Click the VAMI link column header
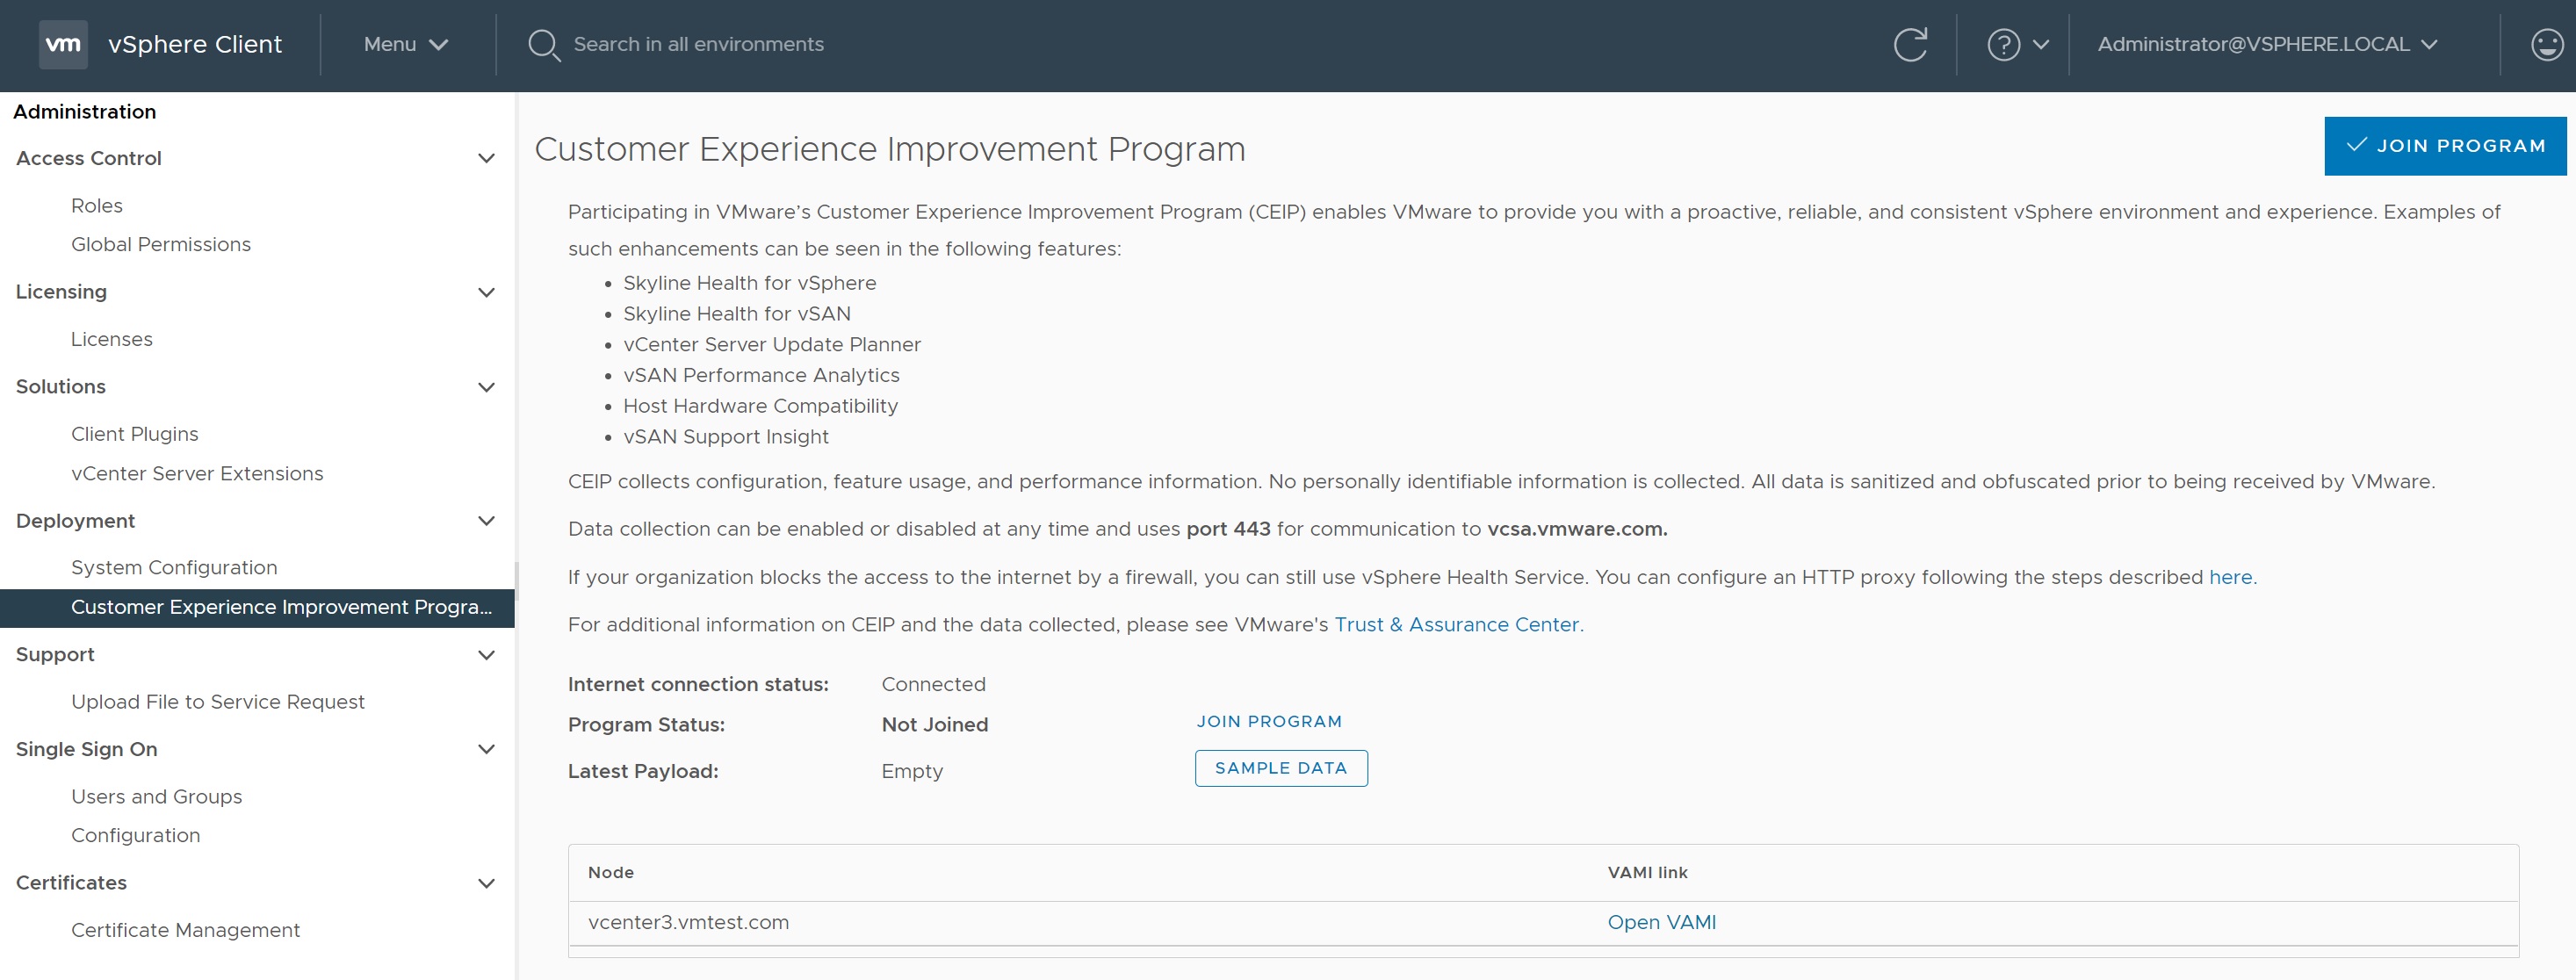 pos(1647,872)
